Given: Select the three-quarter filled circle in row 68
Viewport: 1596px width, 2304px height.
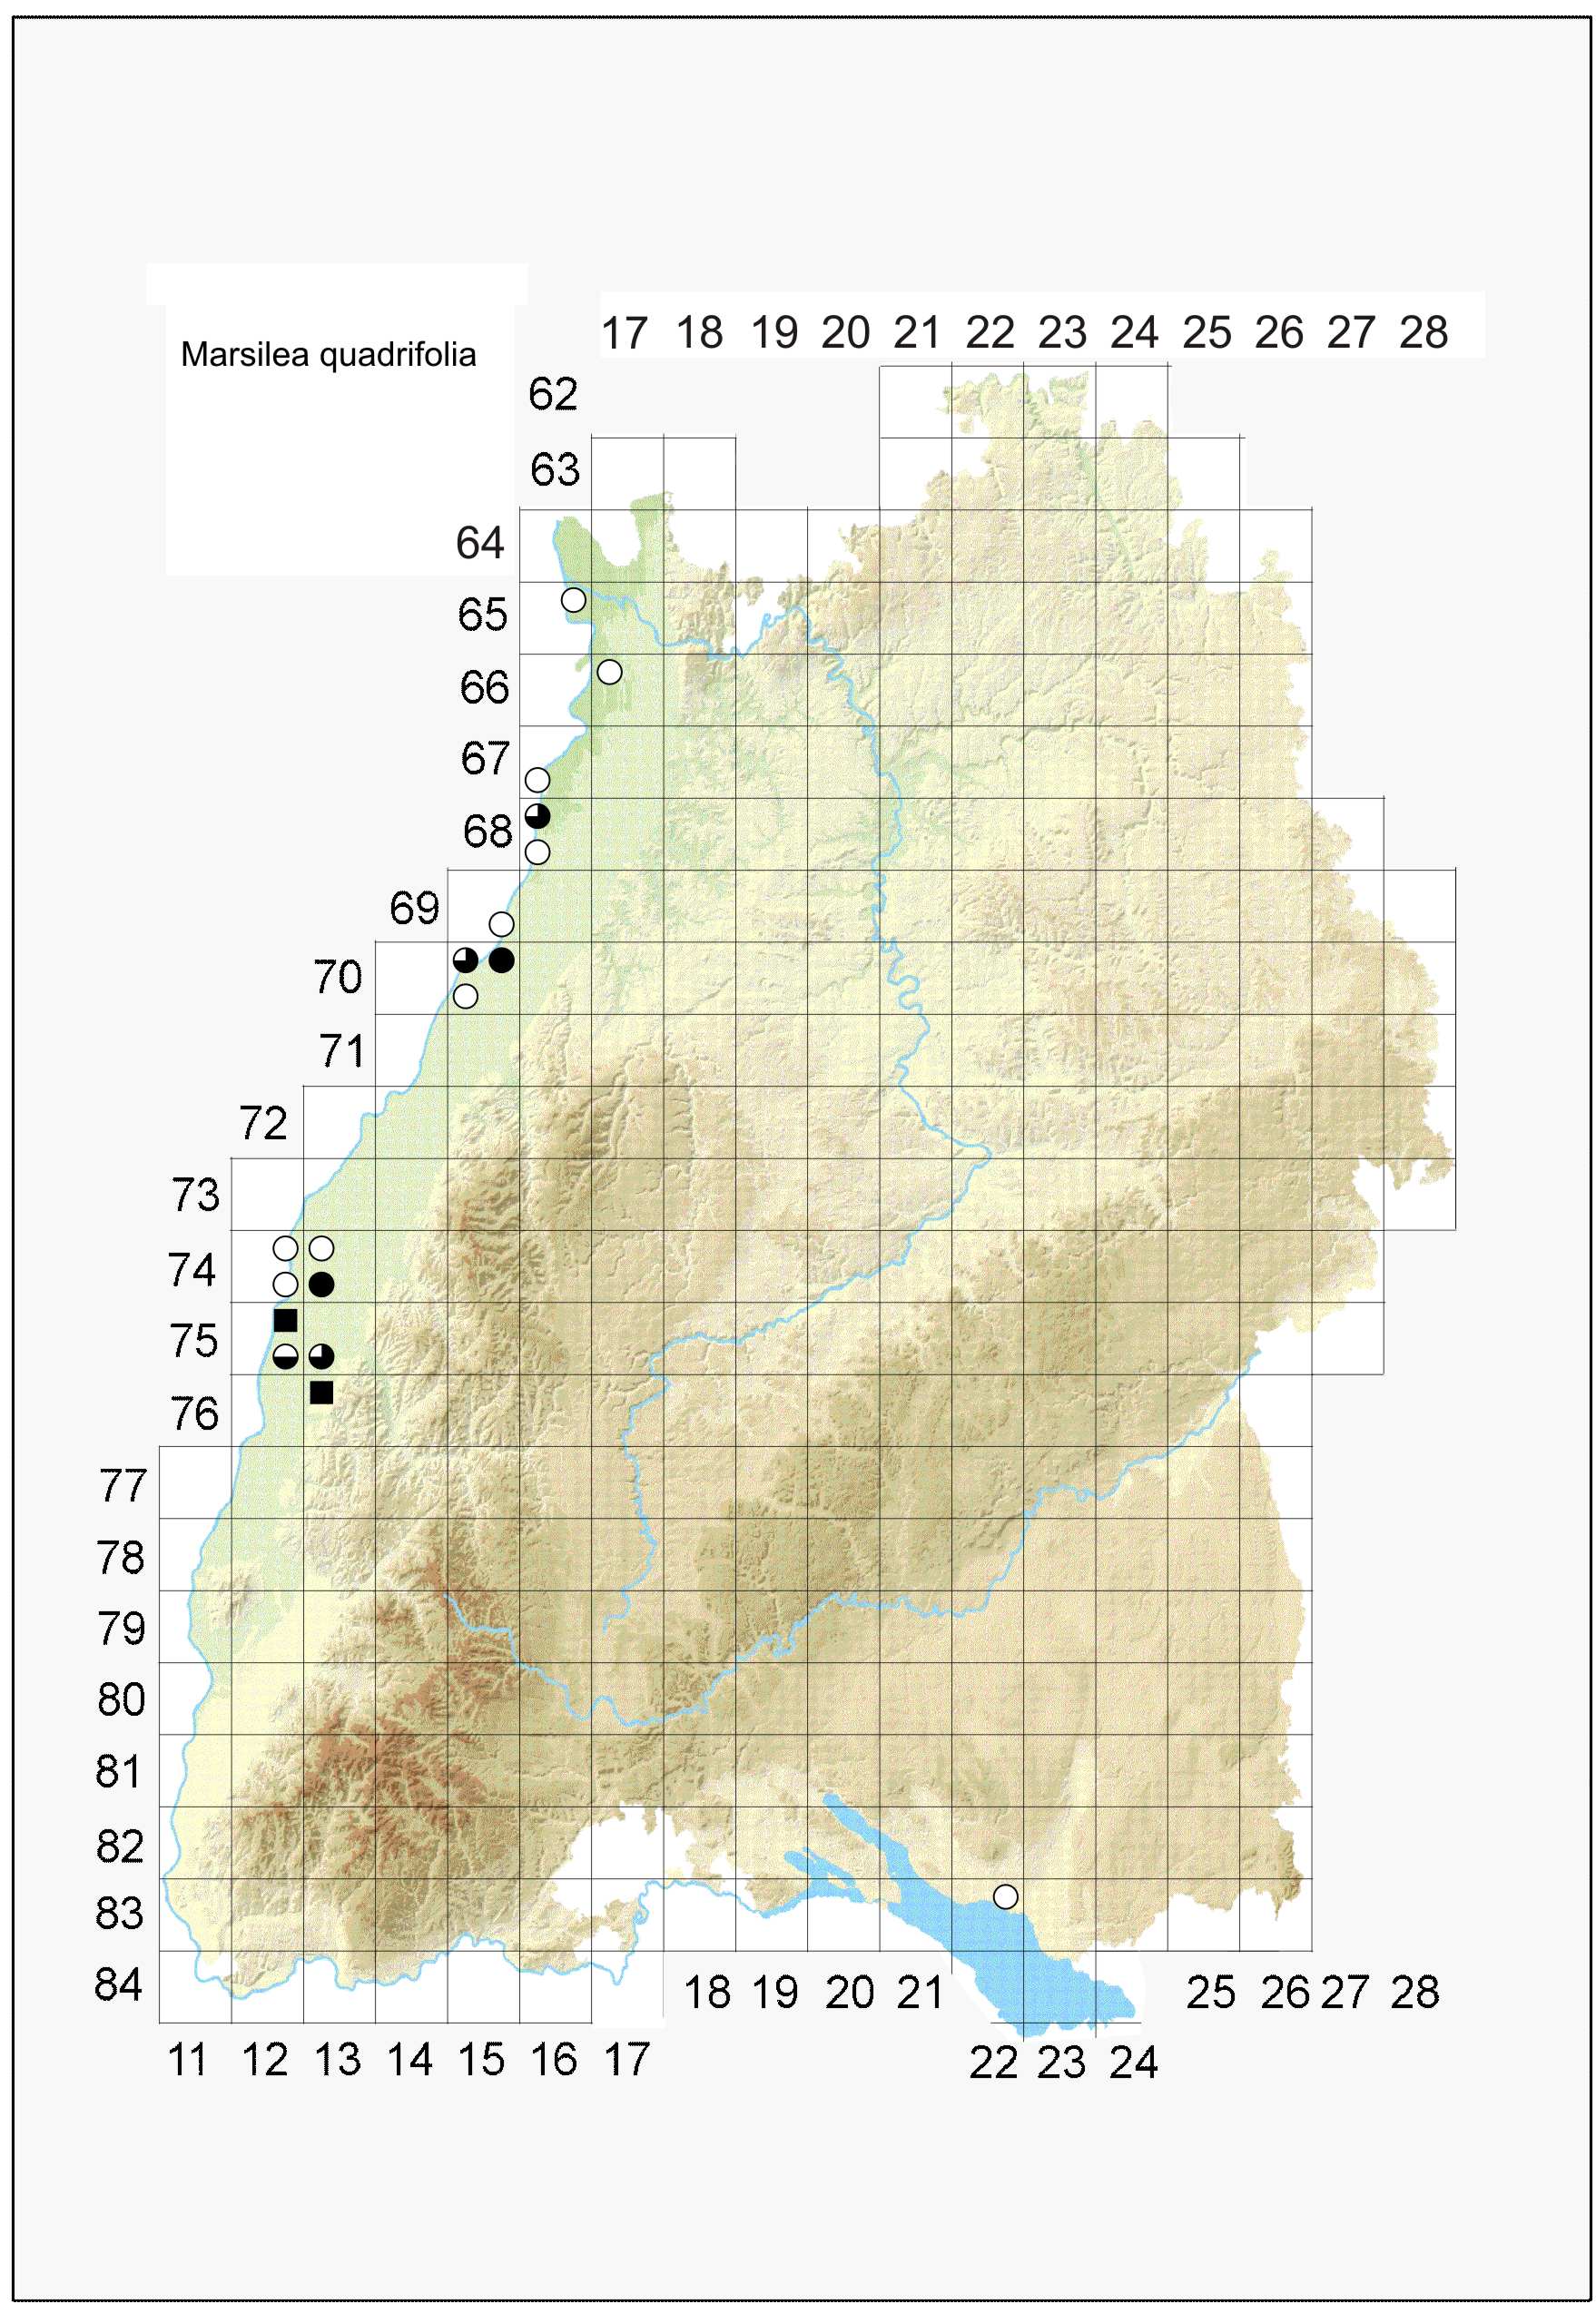Looking at the screenshot, I should coord(537,816).
